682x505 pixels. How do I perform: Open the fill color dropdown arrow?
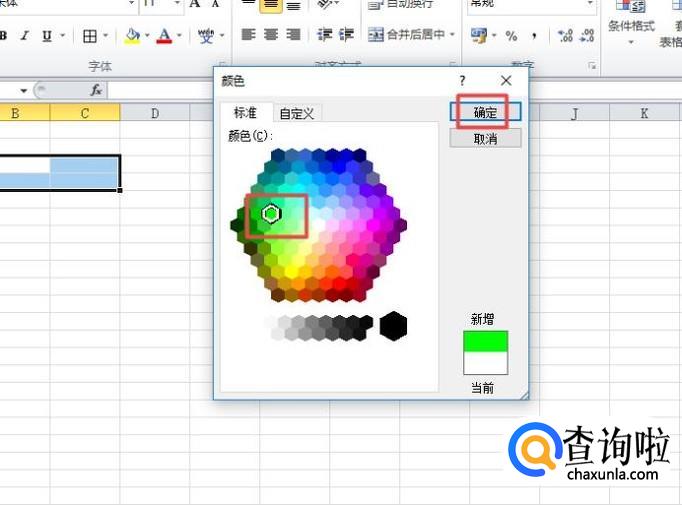[x=148, y=36]
